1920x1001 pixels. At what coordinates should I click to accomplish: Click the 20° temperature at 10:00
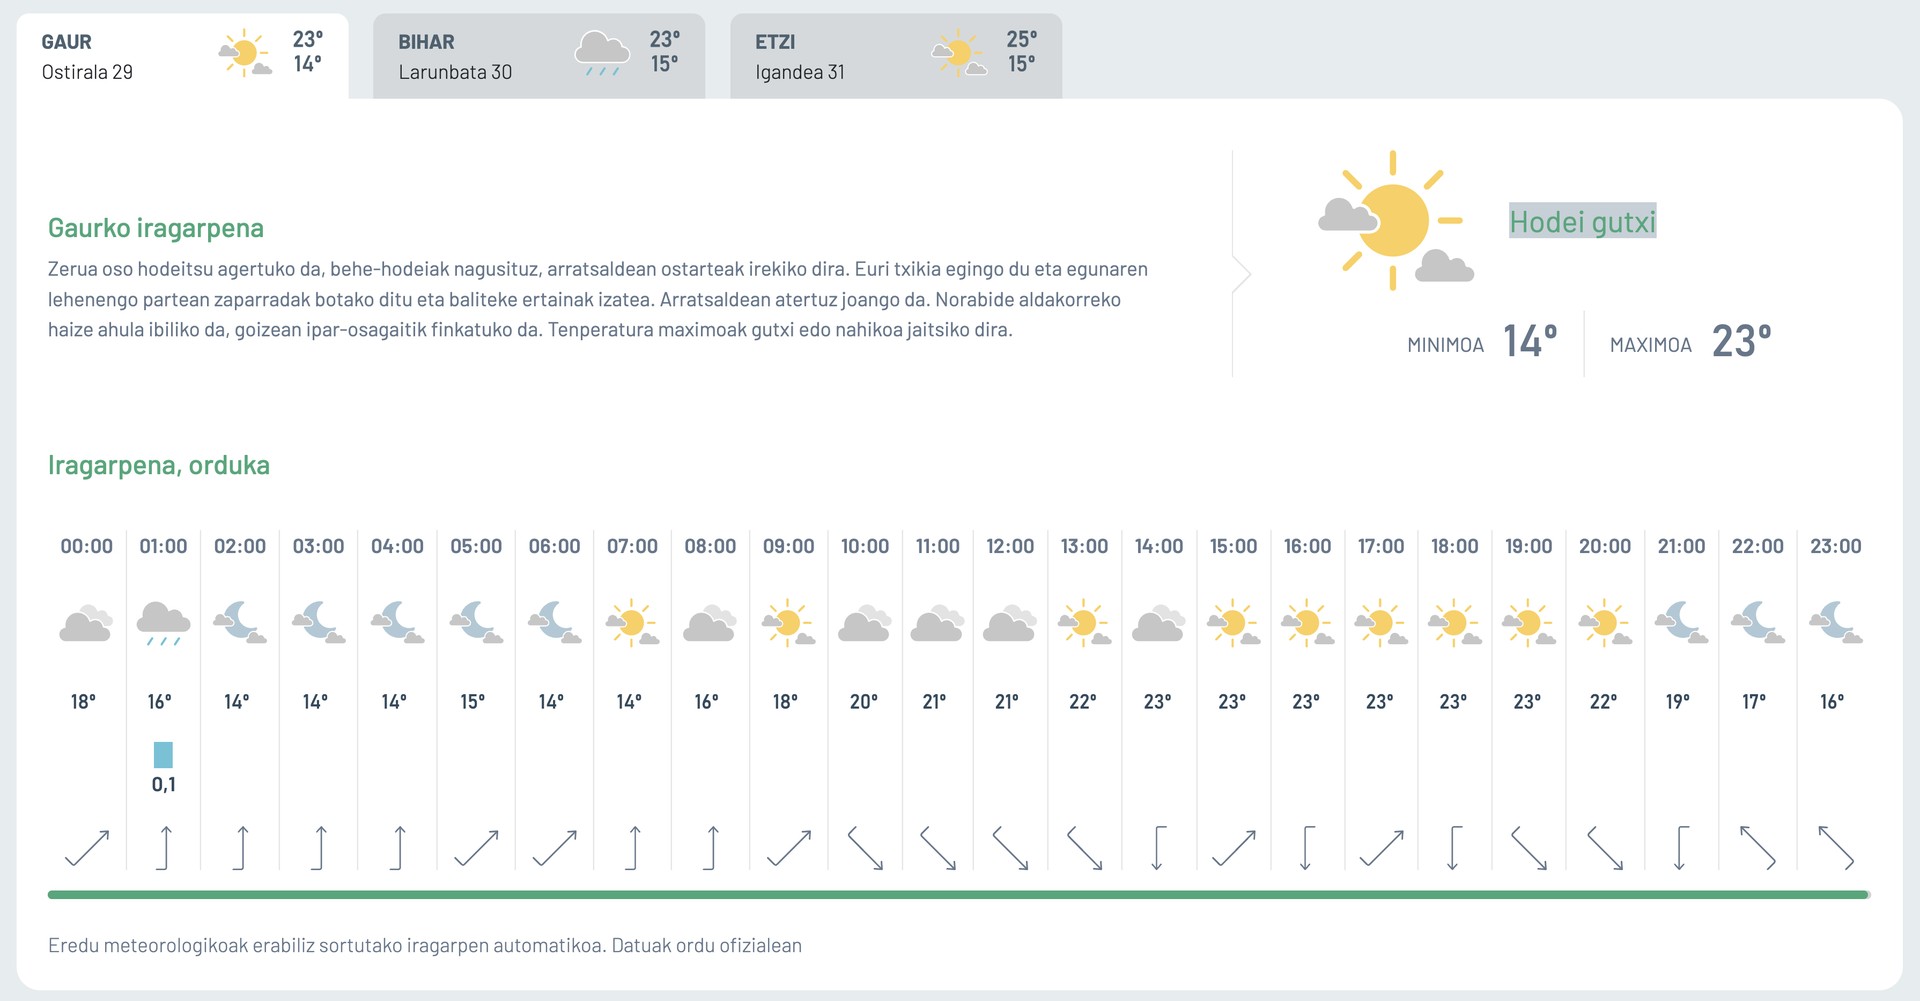coord(864,702)
